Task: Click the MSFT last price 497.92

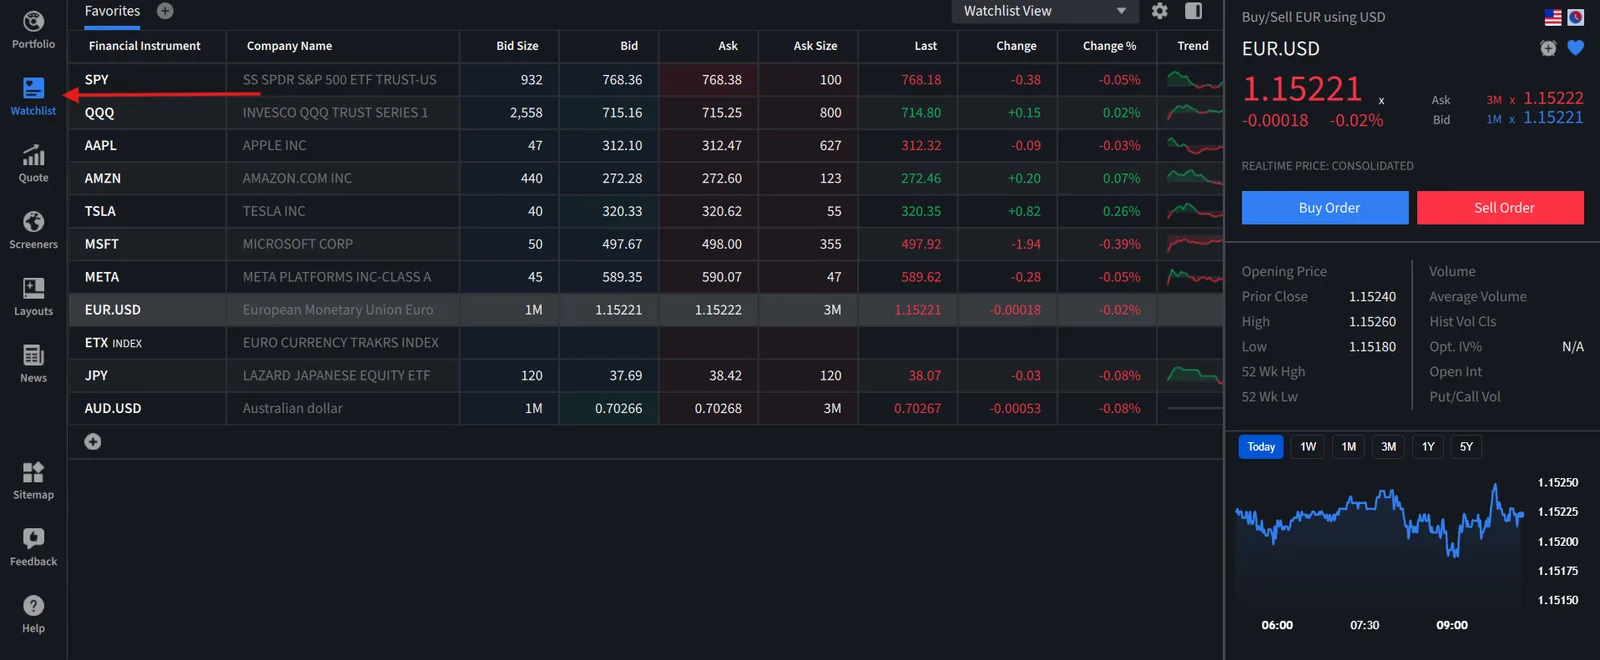Action: pyautogui.click(x=921, y=245)
